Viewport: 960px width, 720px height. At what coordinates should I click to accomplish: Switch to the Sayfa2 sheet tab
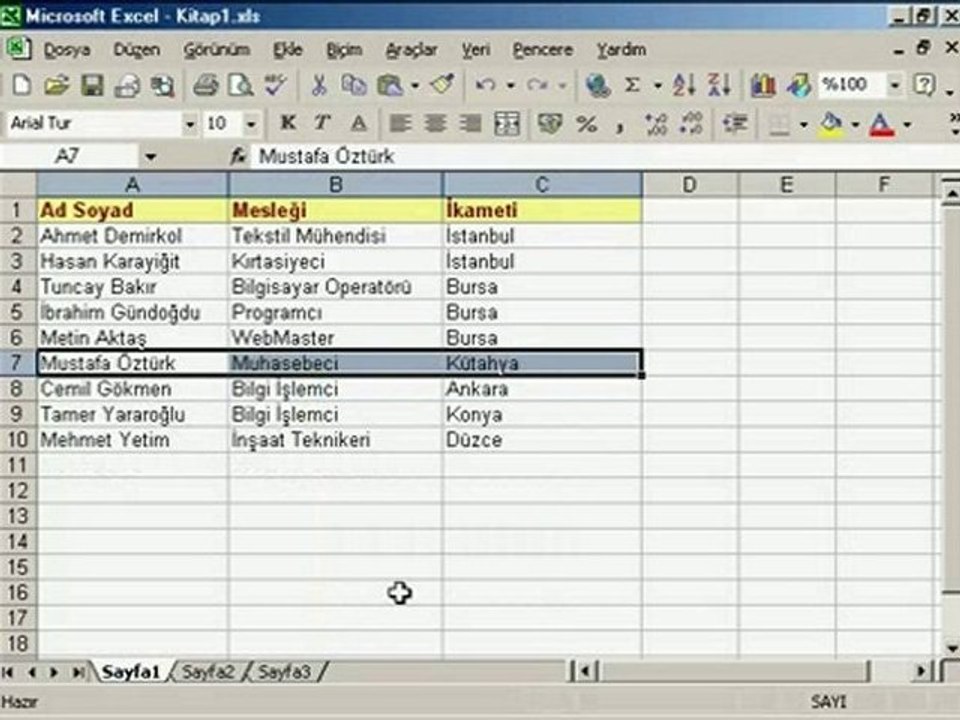tap(208, 672)
